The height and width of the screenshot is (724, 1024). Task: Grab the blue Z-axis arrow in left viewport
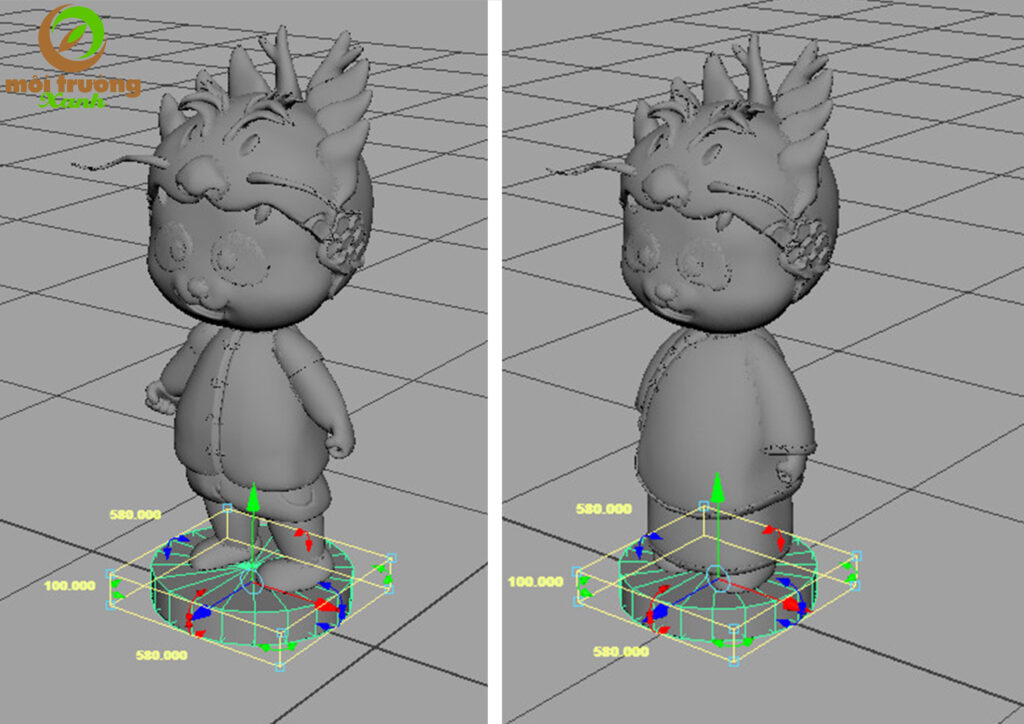200,612
